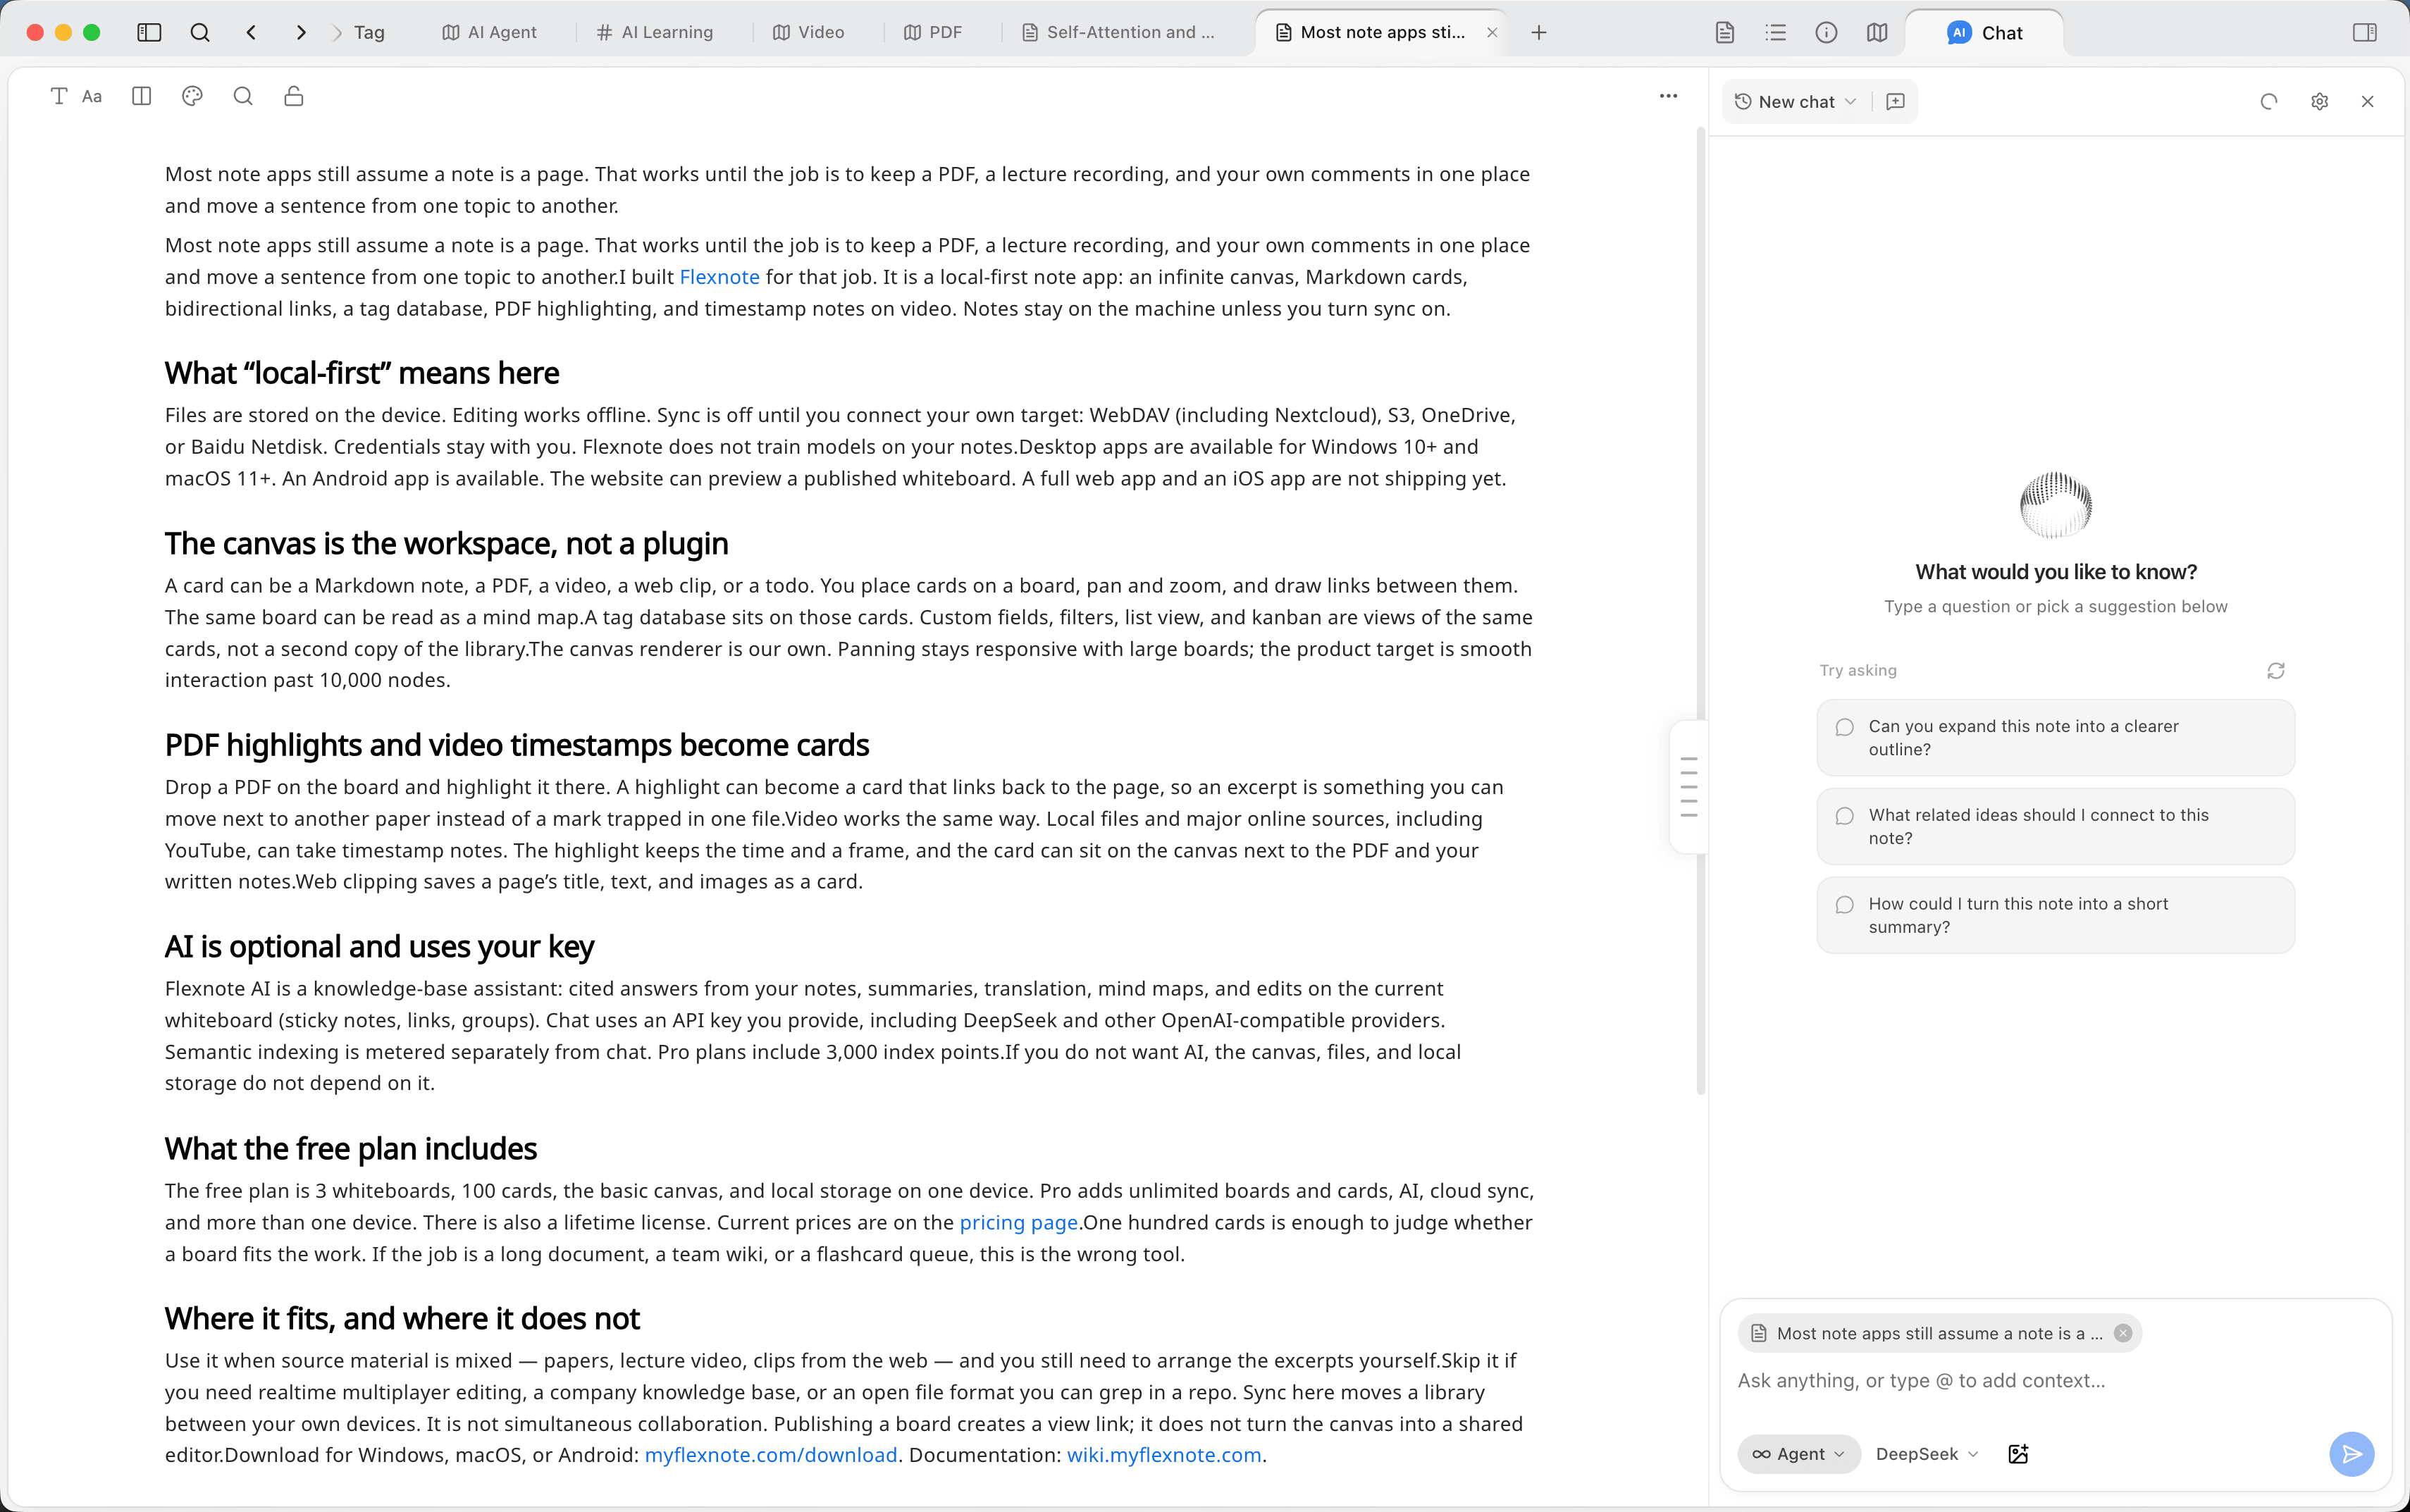Switch to the Self-Attention and ... tab
The height and width of the screenshot is (1512, 2410).
pyautogui.click(x=1118, y=32)
